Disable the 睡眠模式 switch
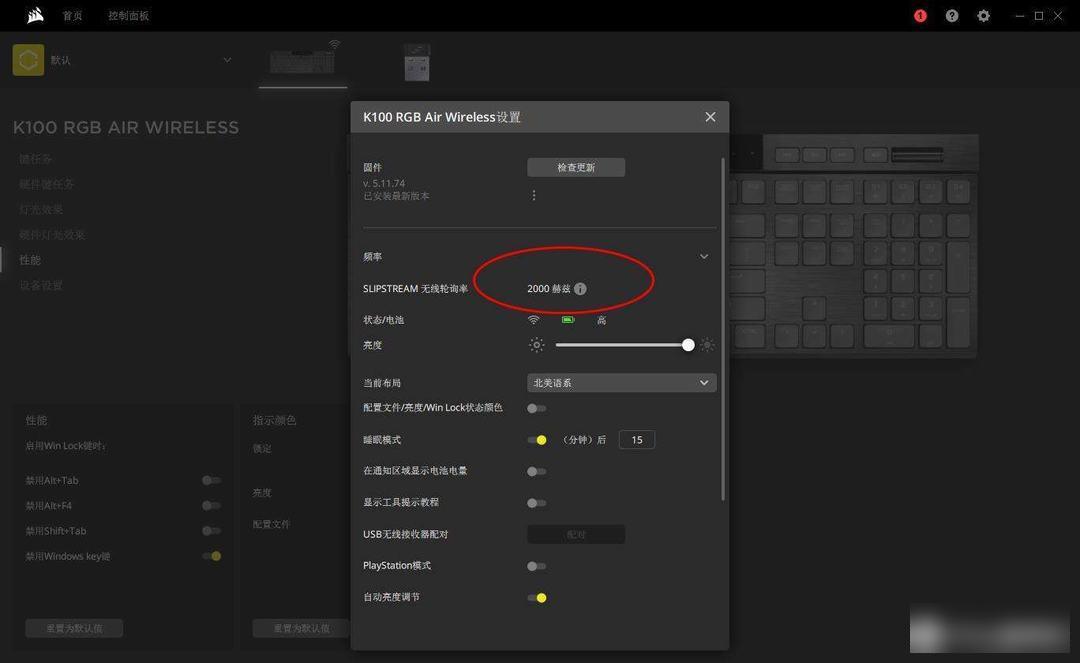The image size is (1080, 663). tap(537, 440)
